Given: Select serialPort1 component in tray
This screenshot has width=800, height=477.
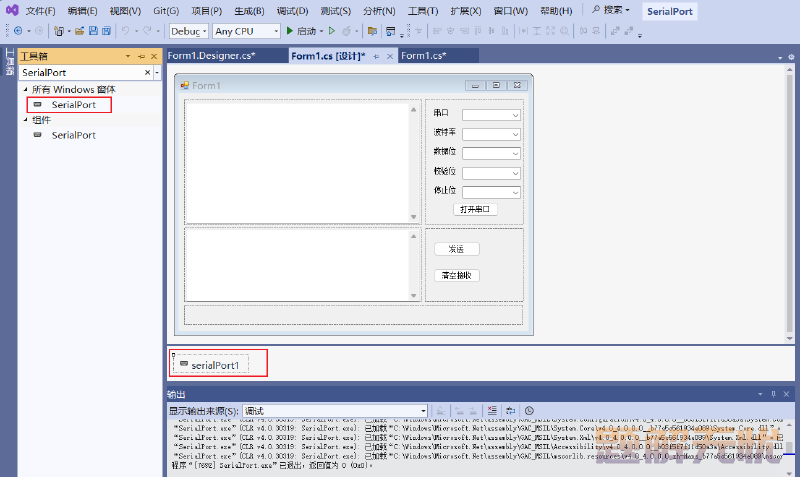Looking at the screenshot, I should tap(211, 364).
